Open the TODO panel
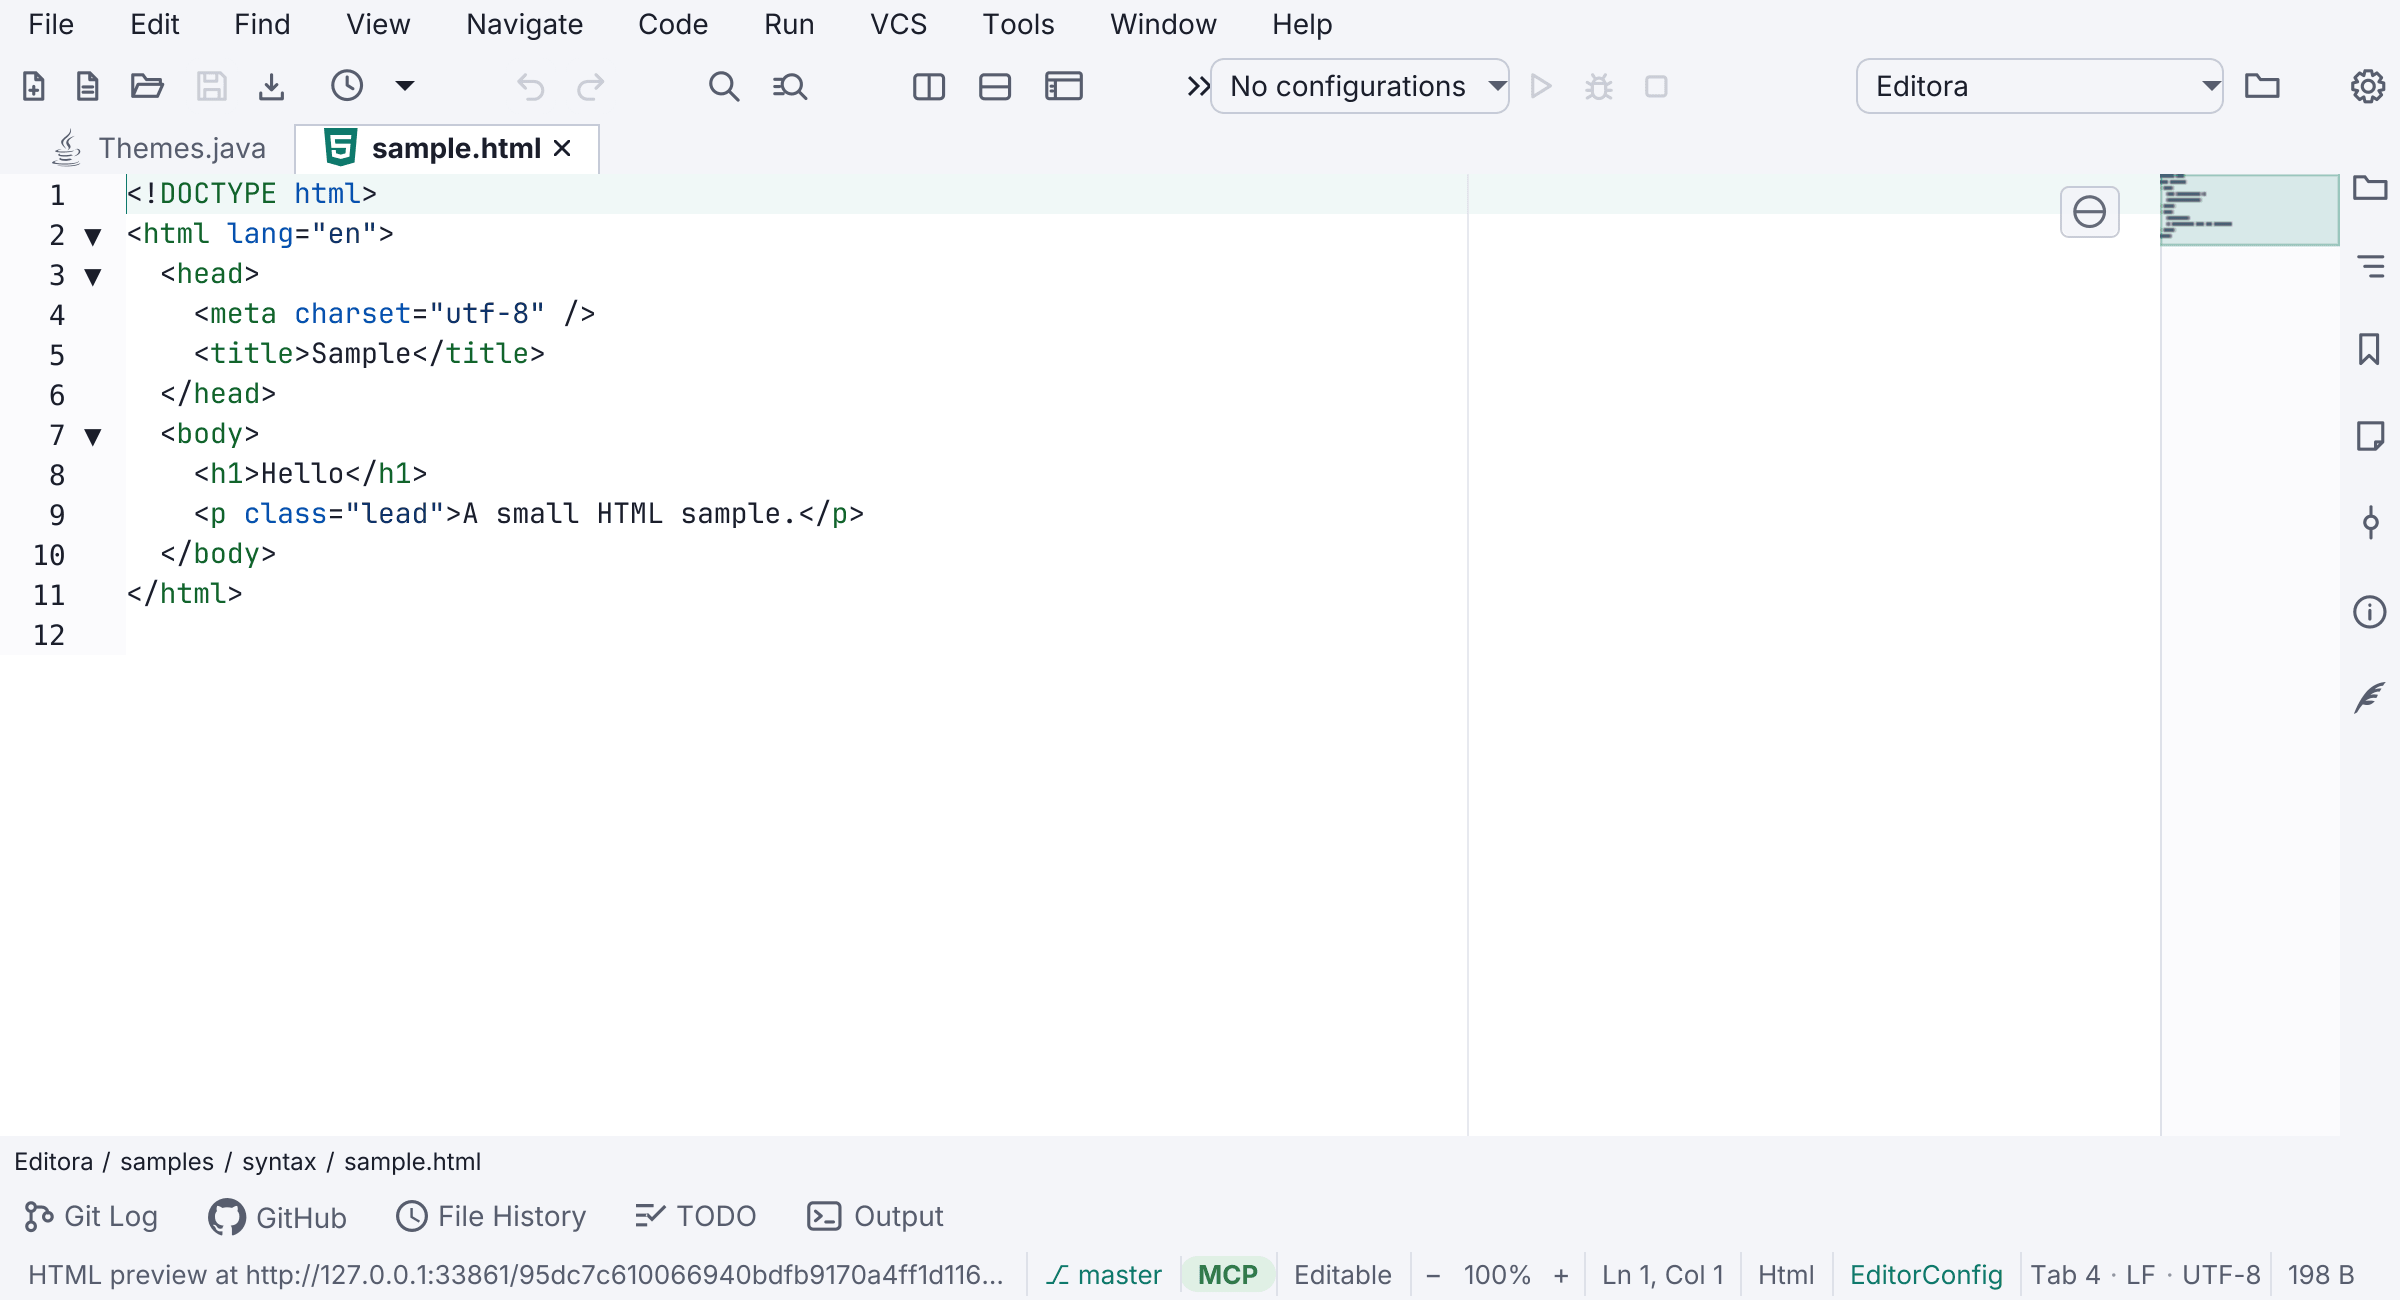Image resolution: width=2400 pixels, height=1300 pixels. click(x=695, y=1216)
